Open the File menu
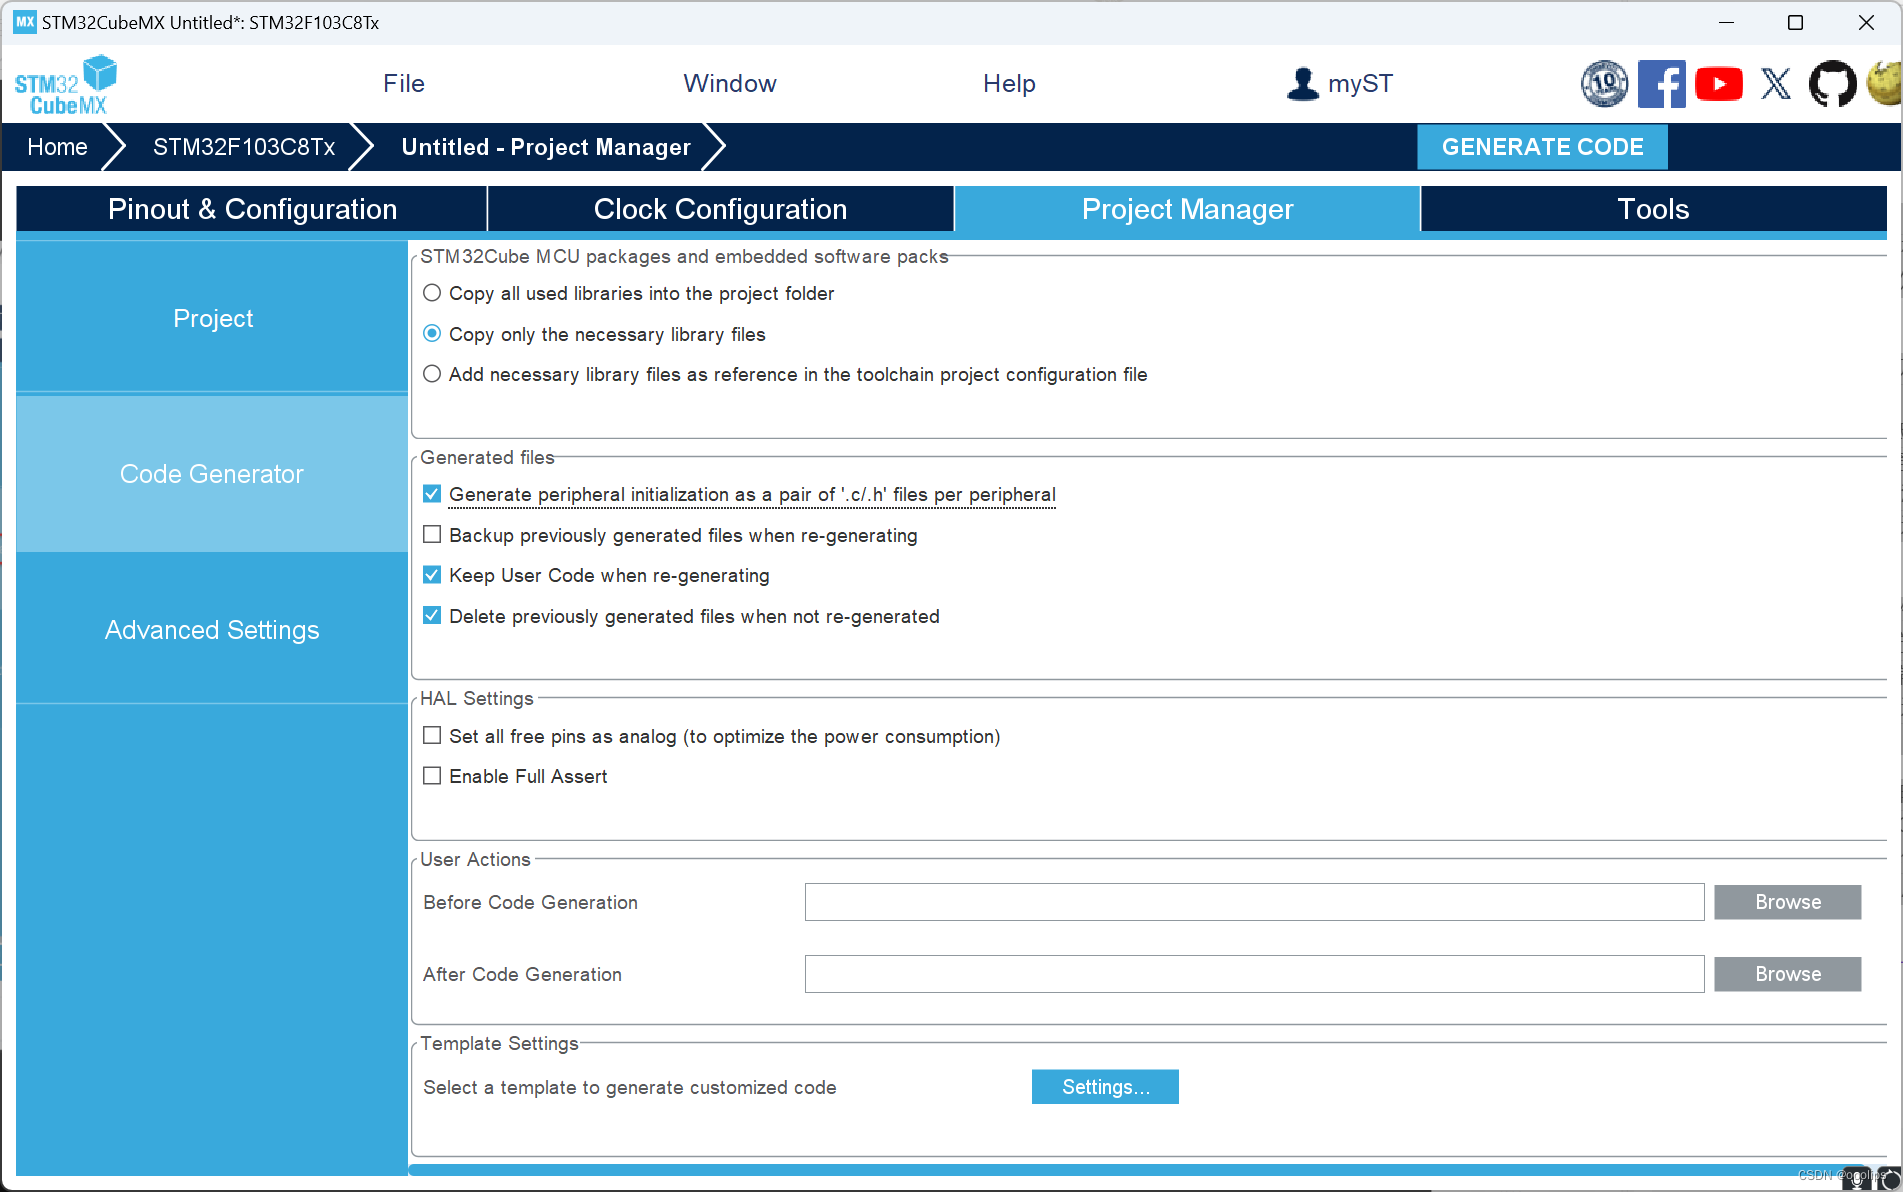 pyautogui.click(x=404, y=84)
